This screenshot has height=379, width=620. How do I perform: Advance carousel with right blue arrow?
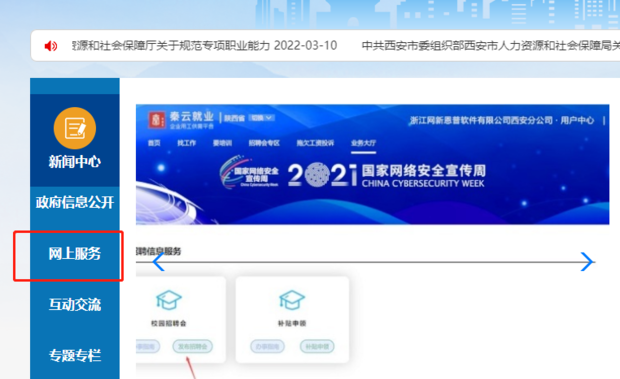click(x=587, y=262)
